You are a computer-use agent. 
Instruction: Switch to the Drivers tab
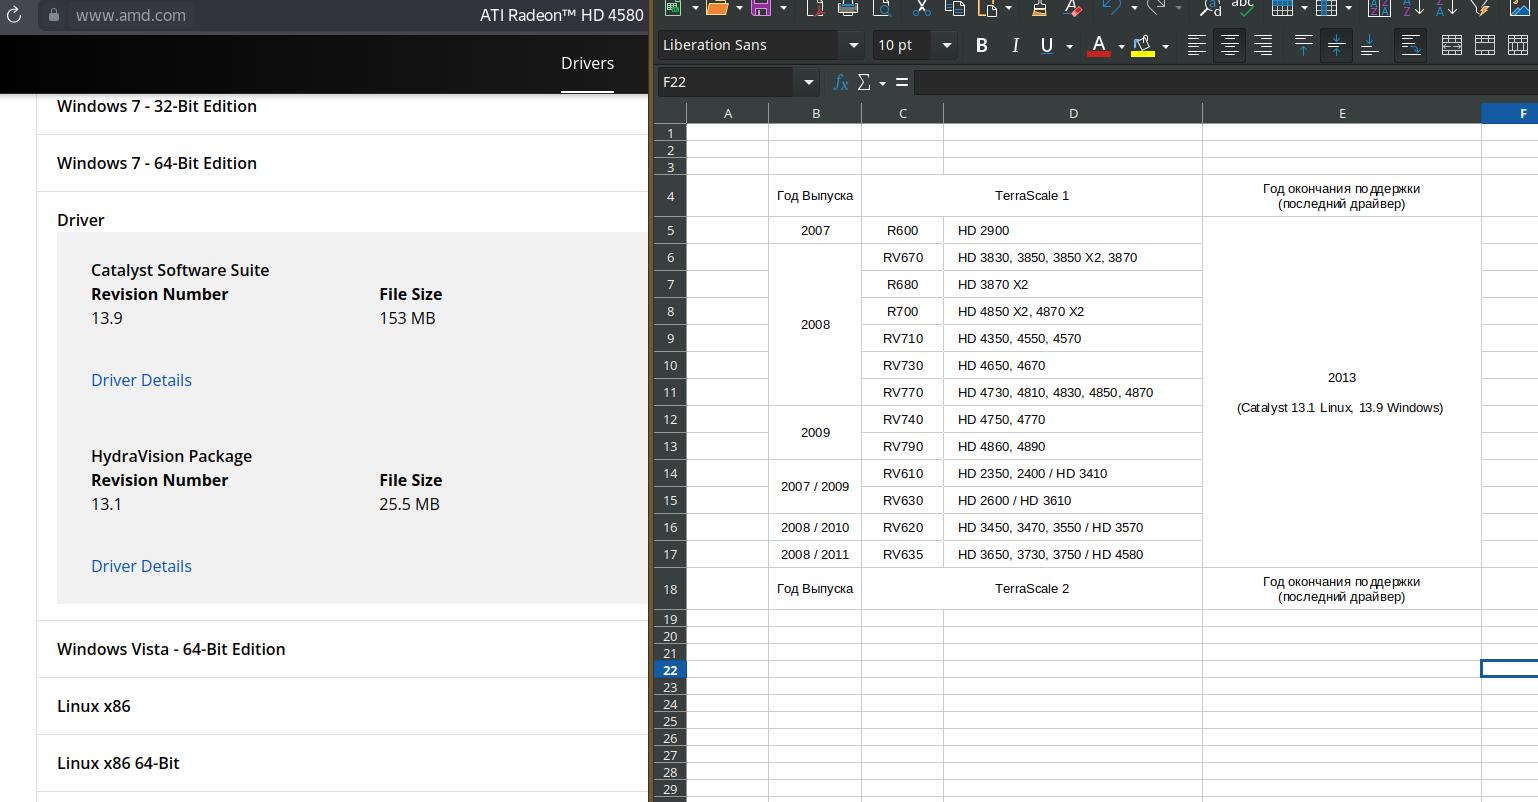tap(587, 63)
